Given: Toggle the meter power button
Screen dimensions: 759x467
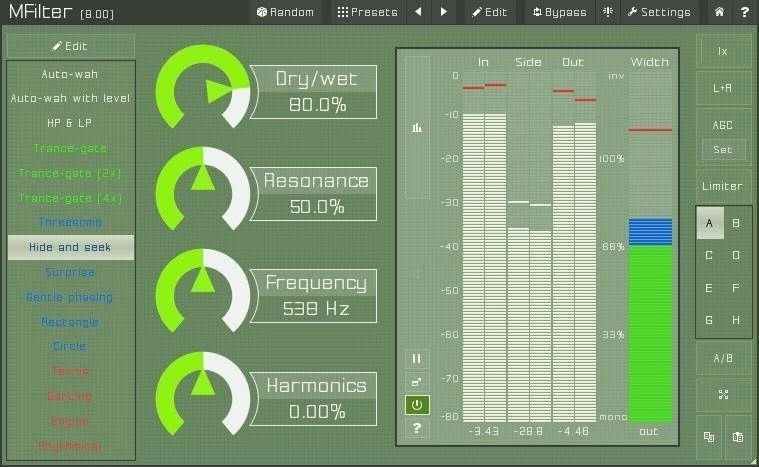Looking at the screenshot, I should pyautogui.click(x=417, y=405).
